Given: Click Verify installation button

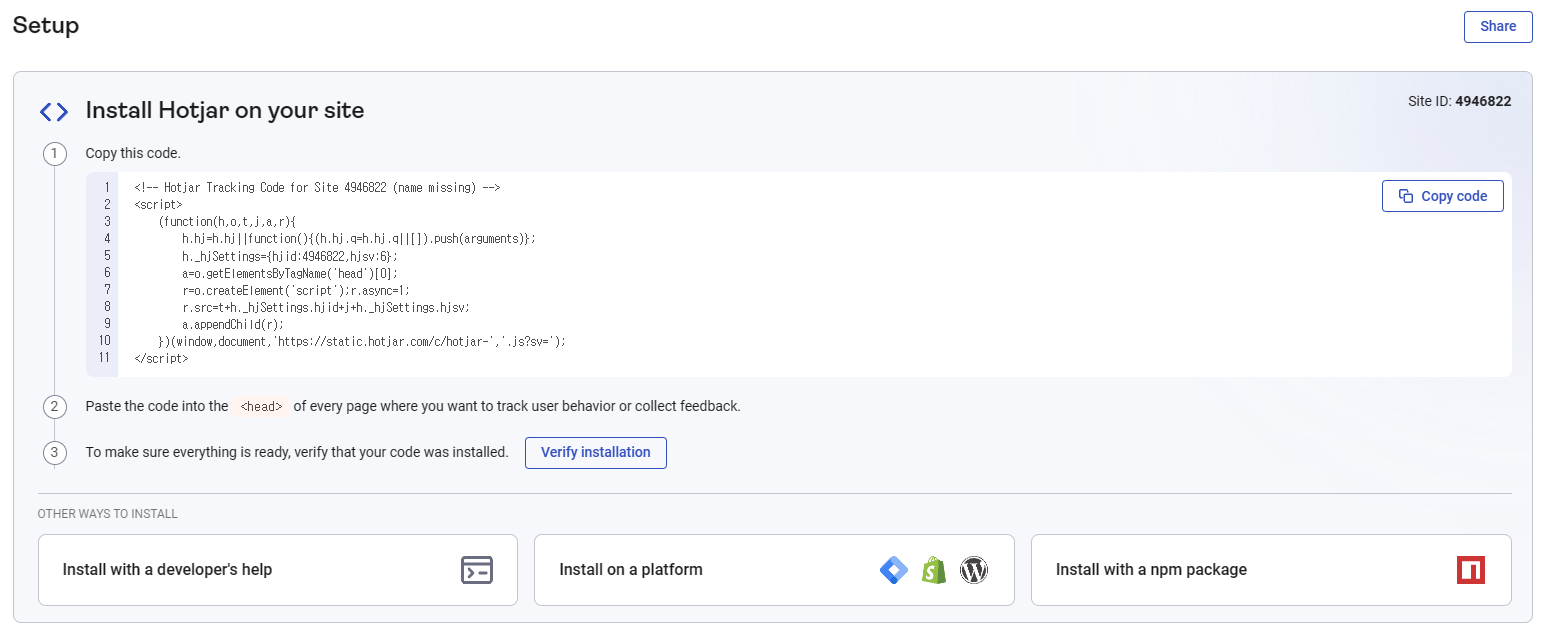Looking at the screenshot, I should pos(595,453).
